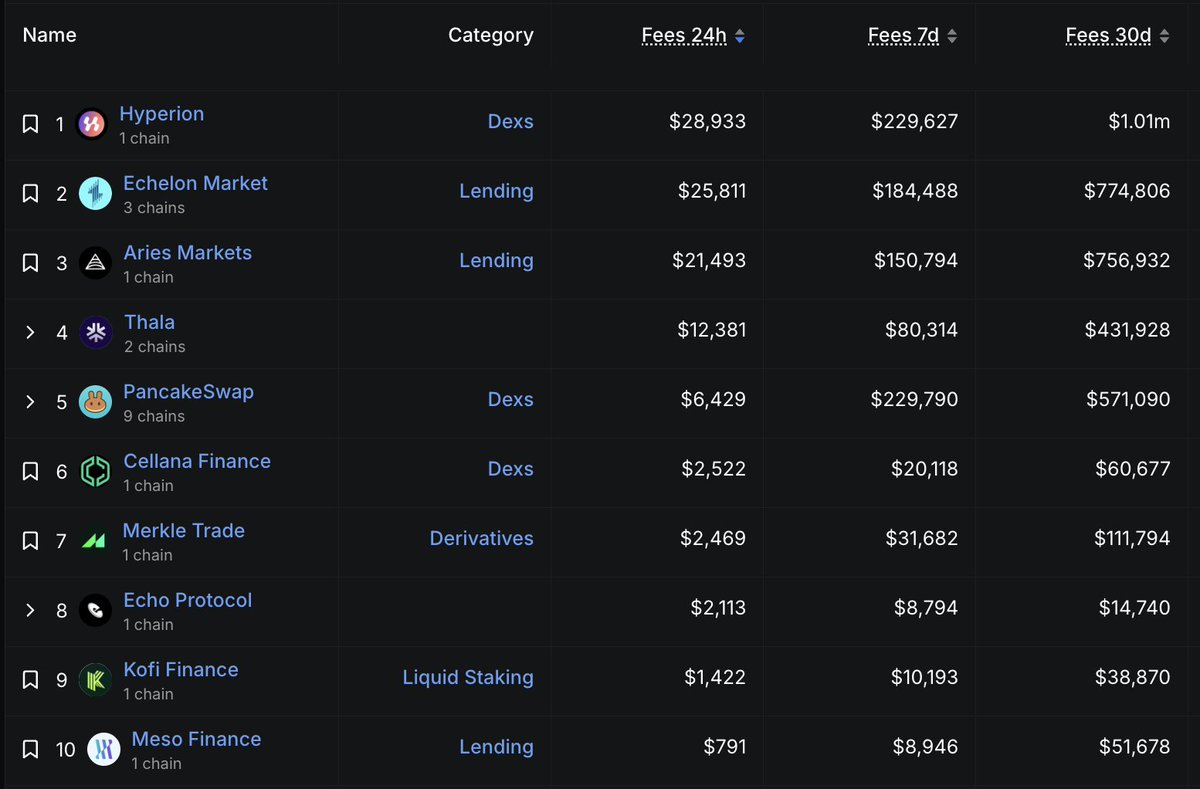
Task: Click the Fees 24h header label
Action: pyautogui.click(x=684, y=36)
